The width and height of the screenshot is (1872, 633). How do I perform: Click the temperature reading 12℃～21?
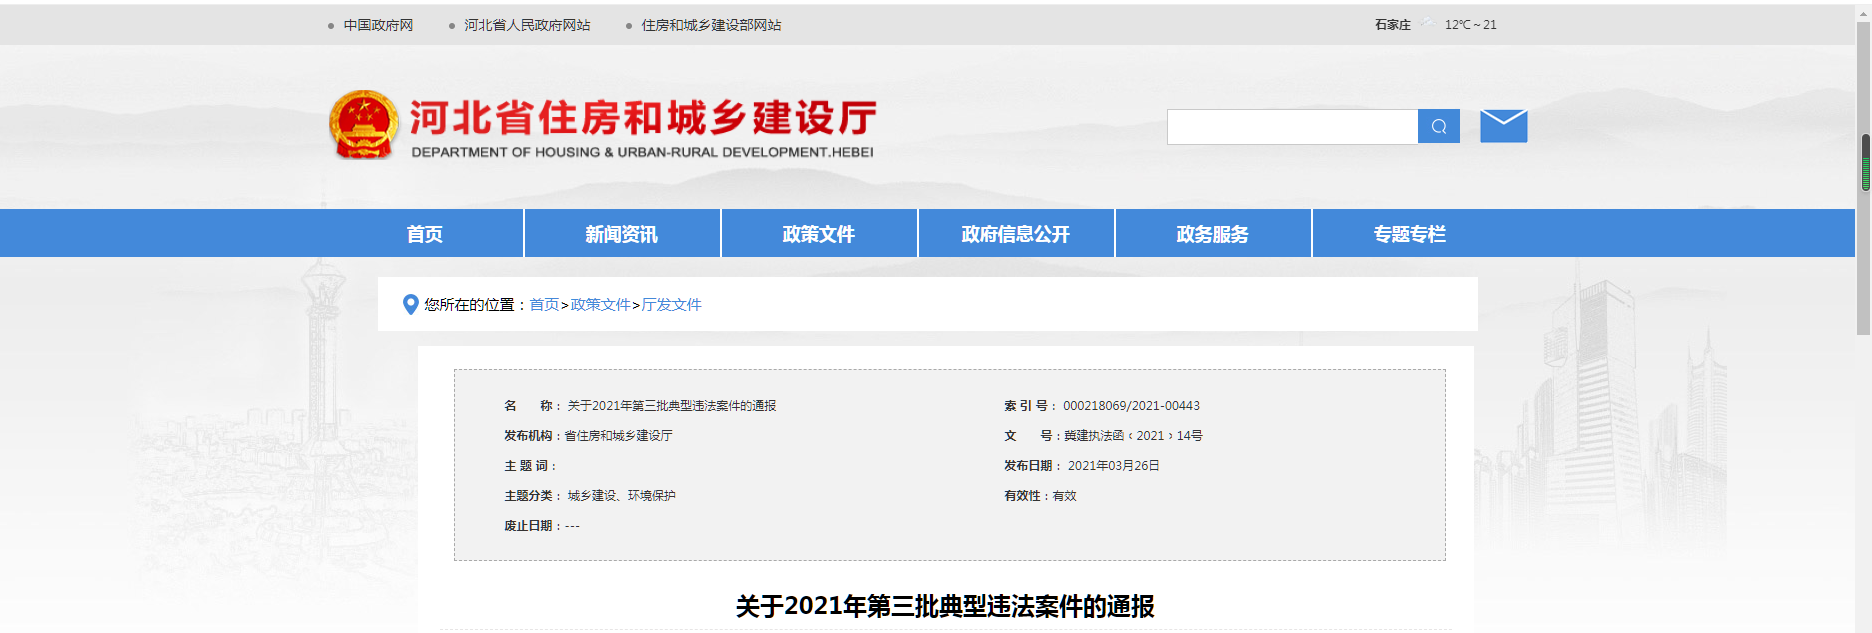pyautogui.click(x=1470, y=25)
